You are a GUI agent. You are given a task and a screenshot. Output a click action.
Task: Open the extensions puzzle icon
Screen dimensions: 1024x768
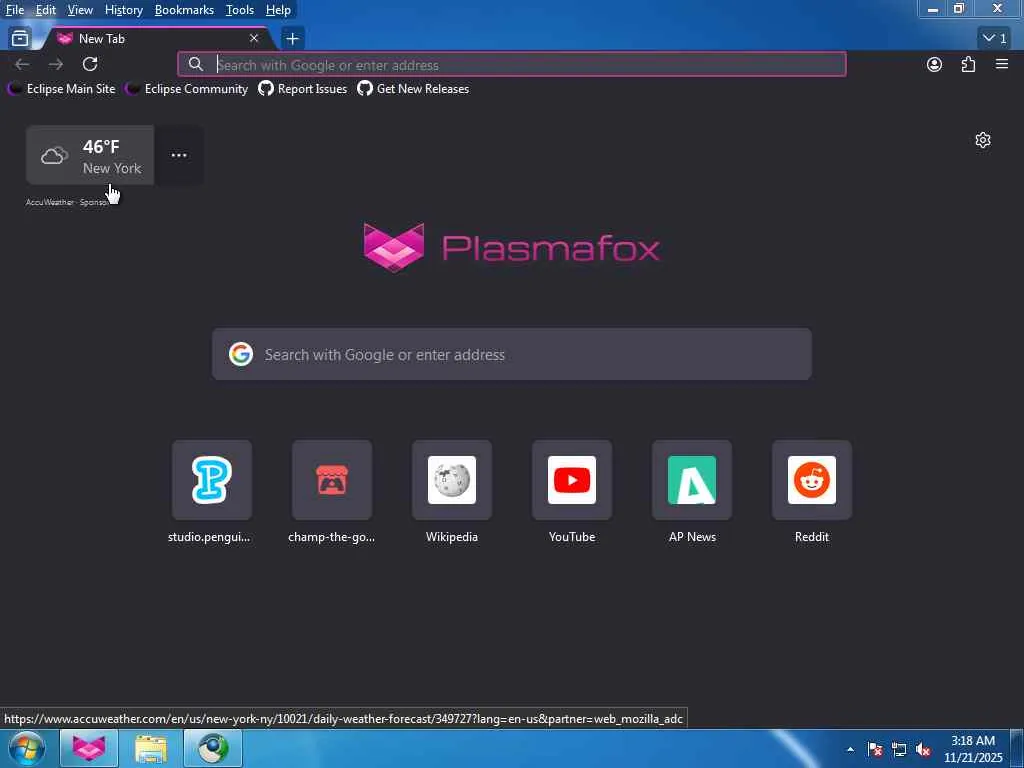click(968, 64)
